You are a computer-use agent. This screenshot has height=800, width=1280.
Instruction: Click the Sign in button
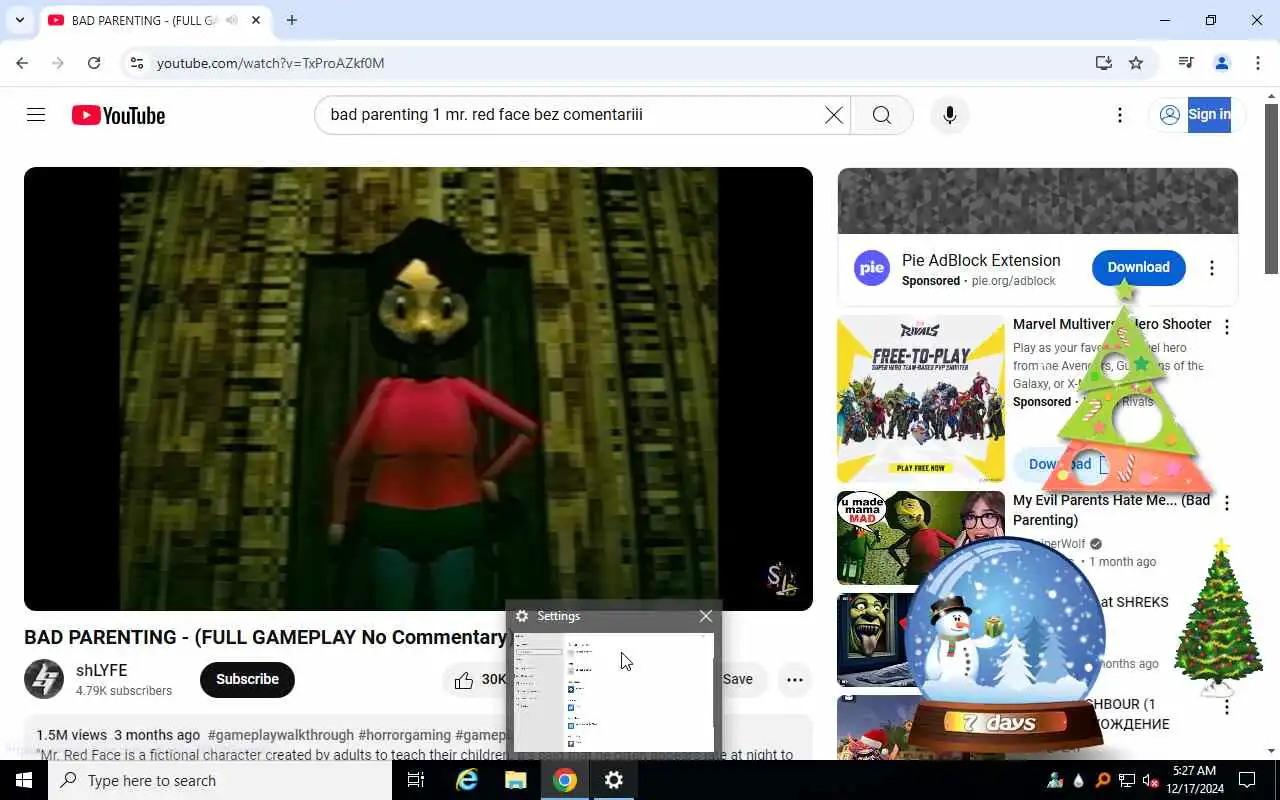pos(1196,115)
